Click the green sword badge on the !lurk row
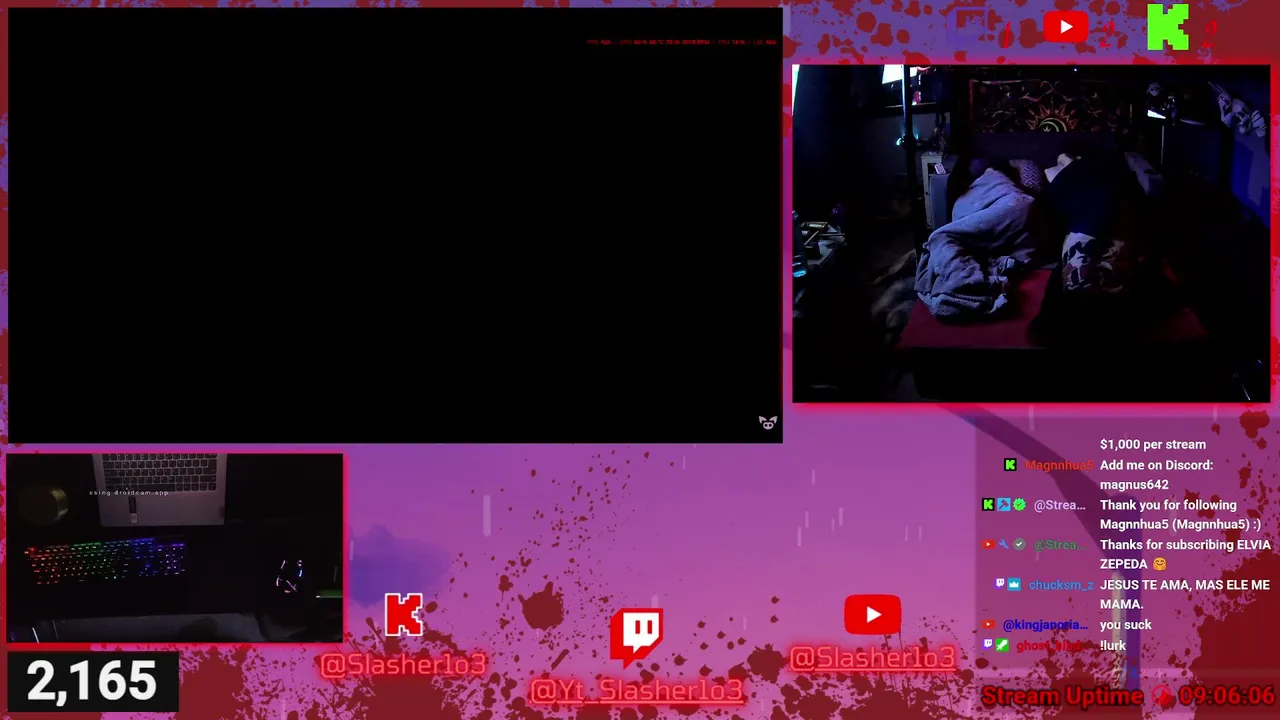1280x720 pixels. click(x=1002, y=645)
